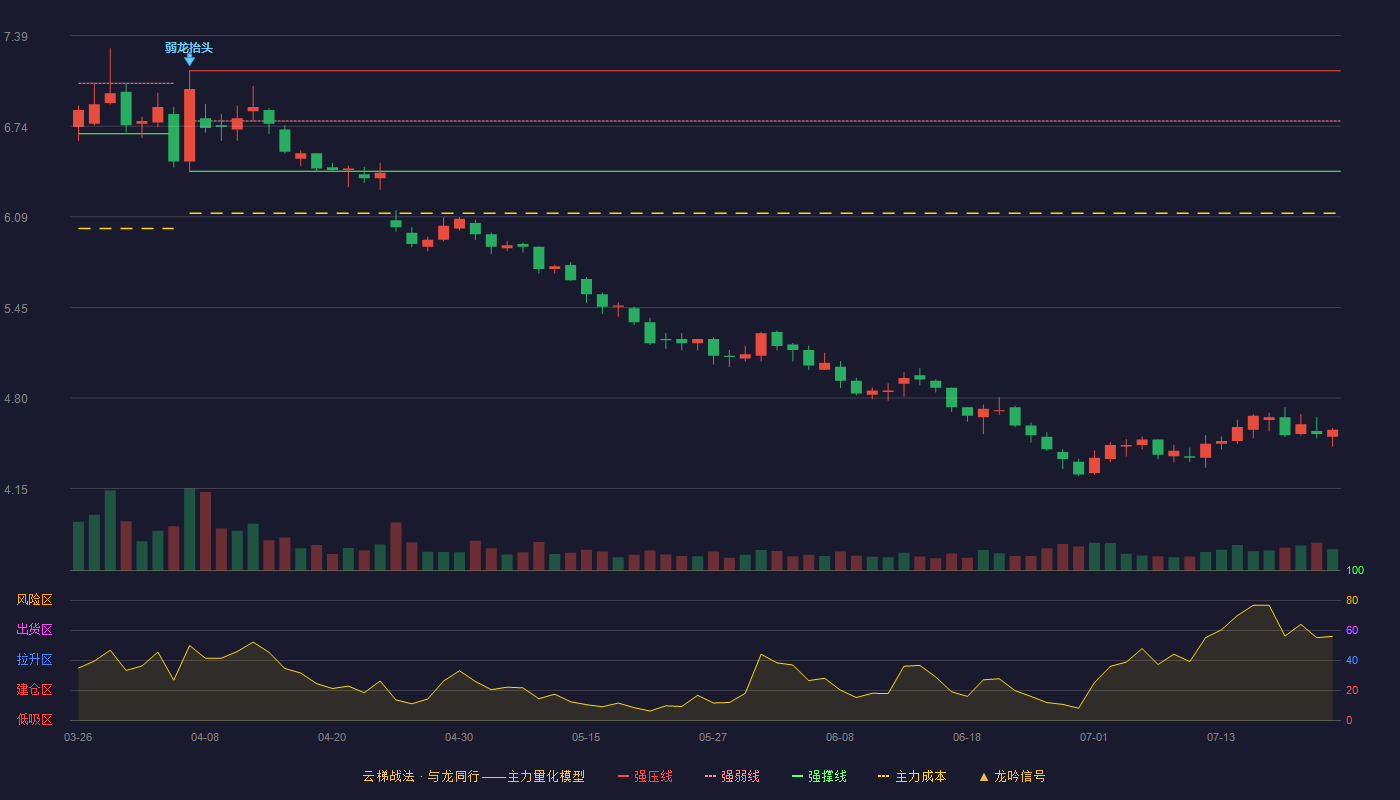Screen dimensions: 1400x800
Task: Click the 06-08 date label
Action: (840, 737)
